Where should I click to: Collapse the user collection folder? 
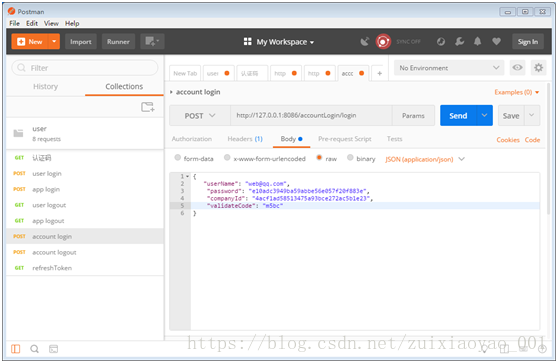[85, 133]
